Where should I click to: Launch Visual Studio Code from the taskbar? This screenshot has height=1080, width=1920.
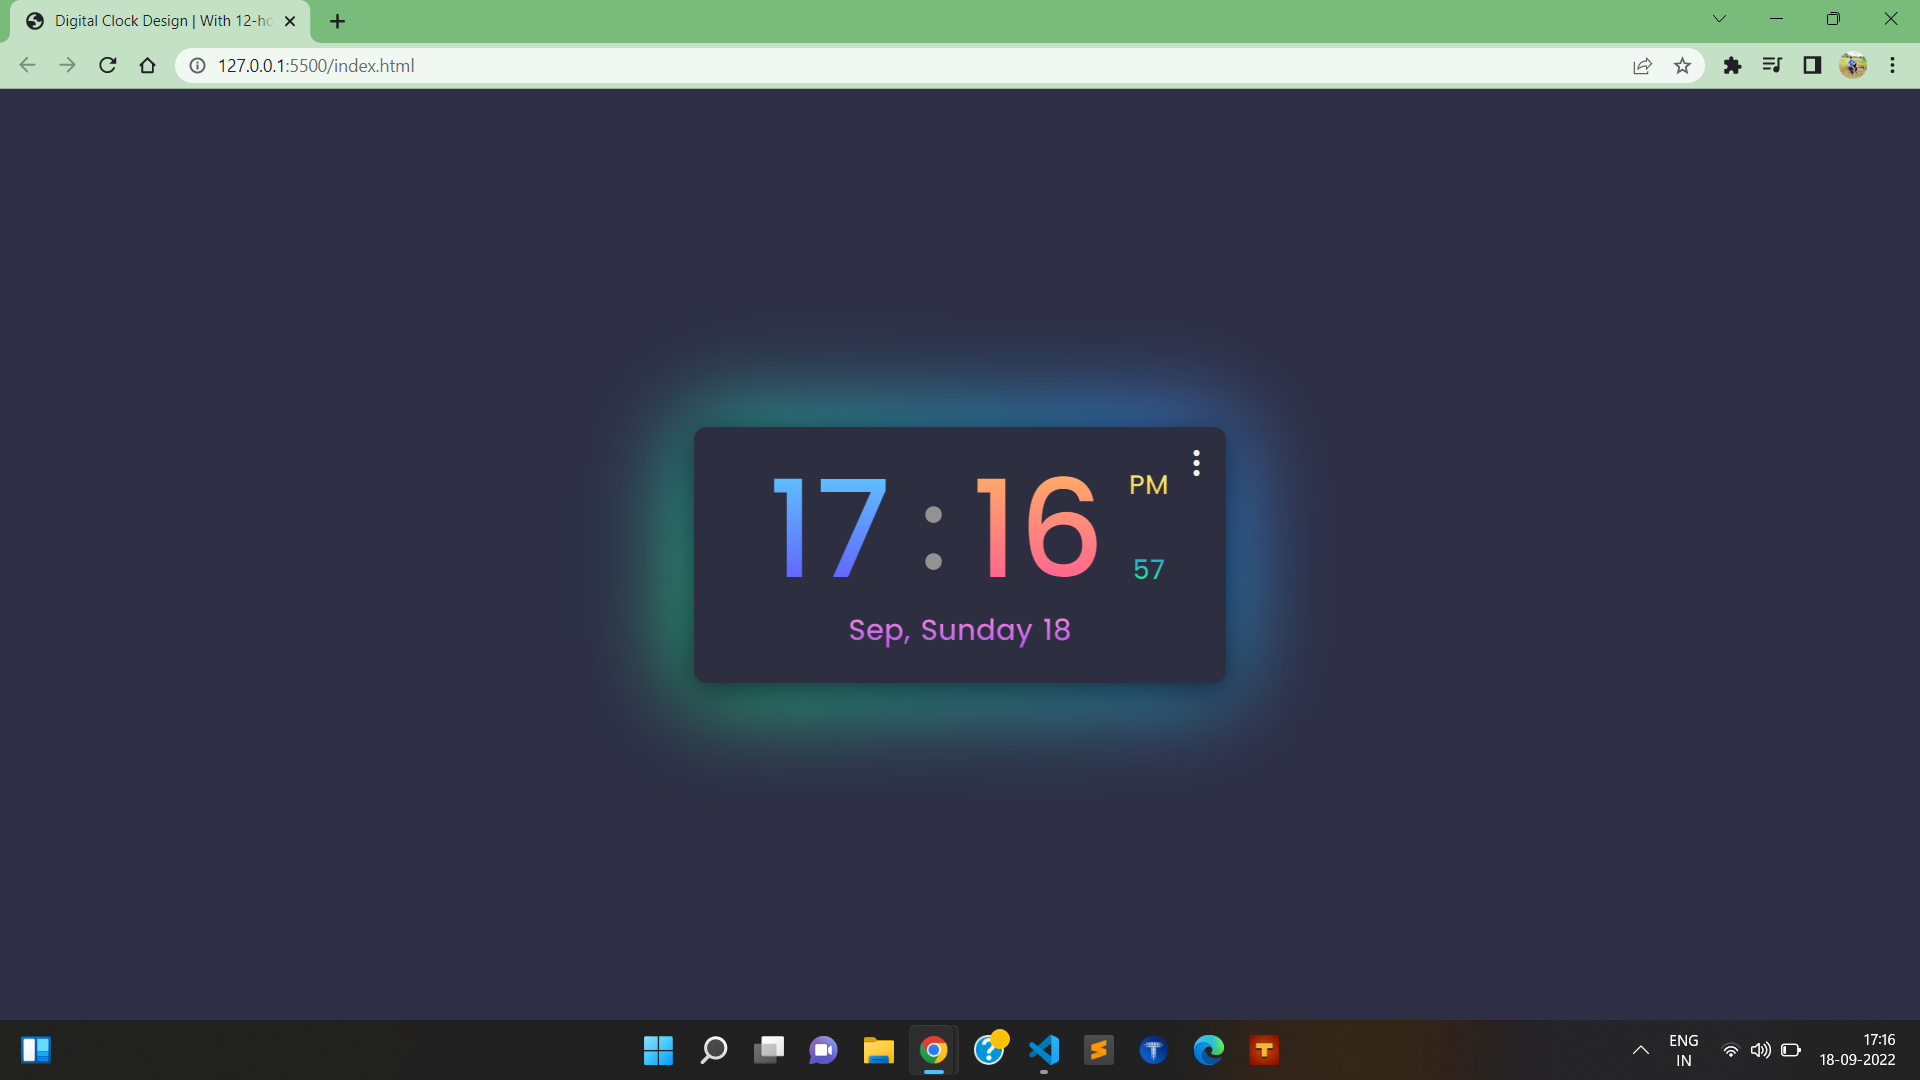pos(1043,1050)
